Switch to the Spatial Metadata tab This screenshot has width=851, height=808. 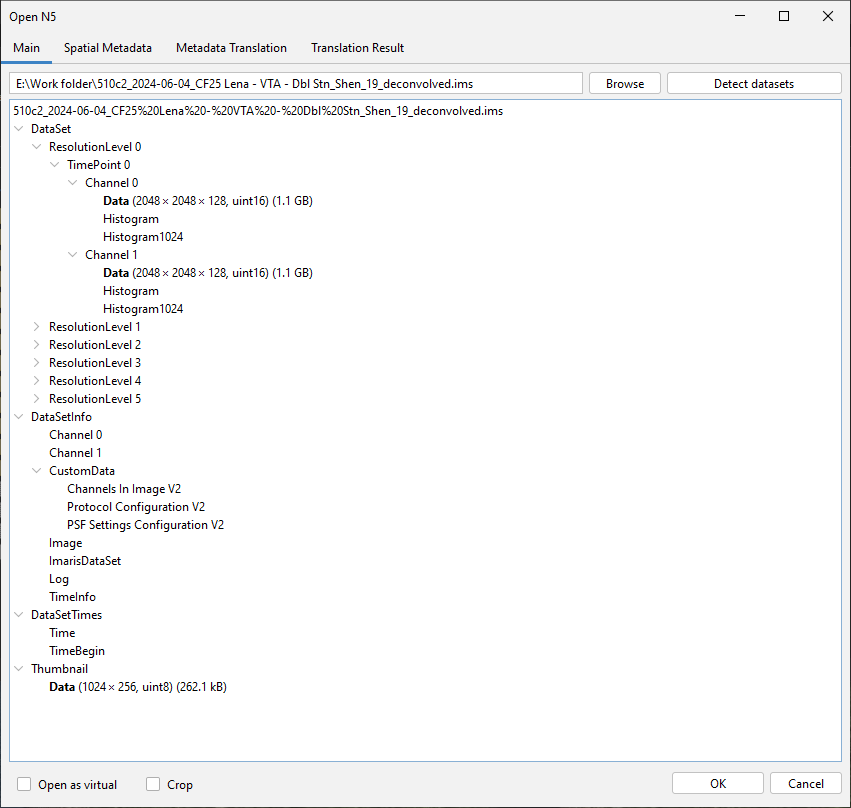(107, 47)
